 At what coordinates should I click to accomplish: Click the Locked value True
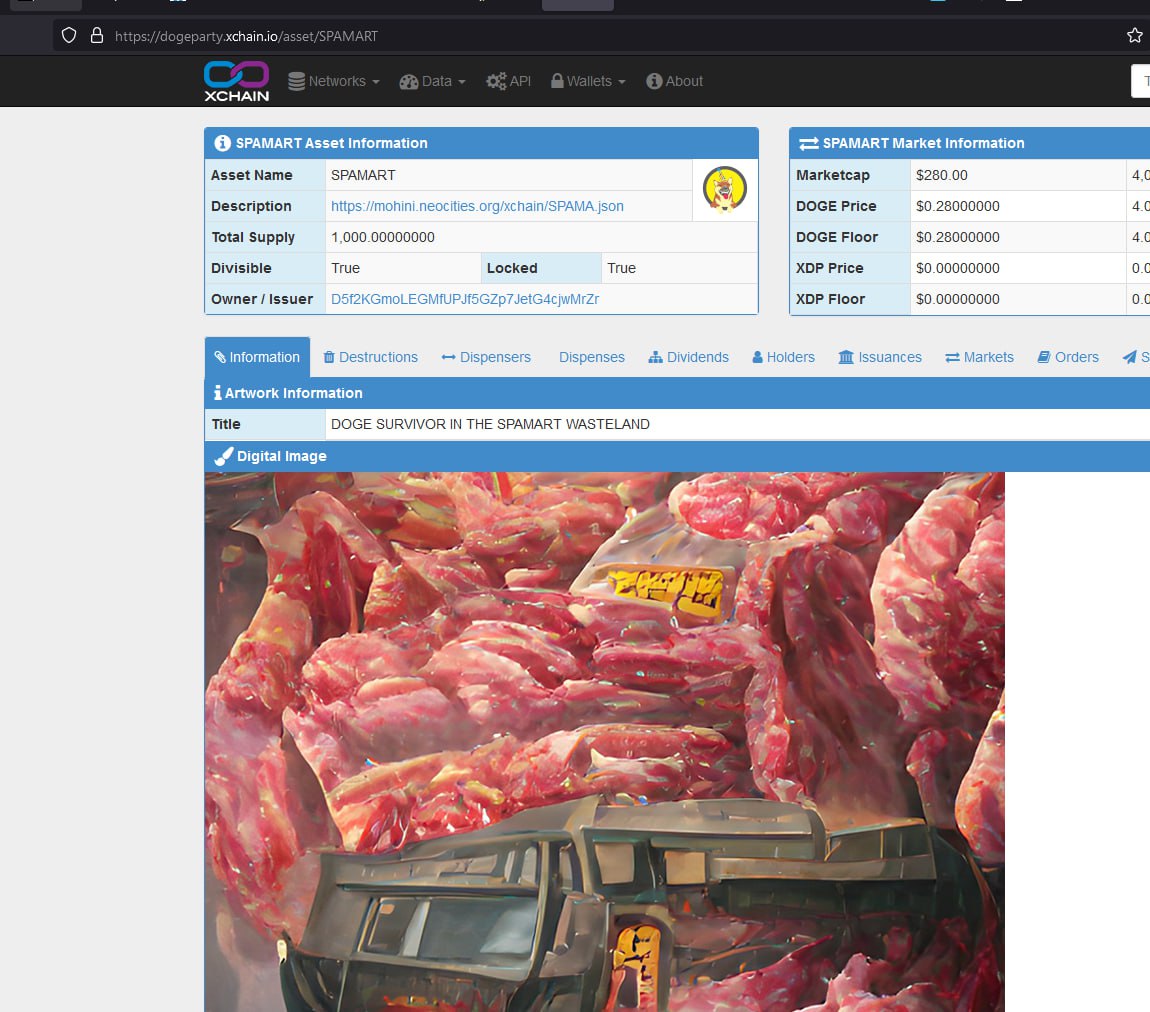click(x=621, y=268)
